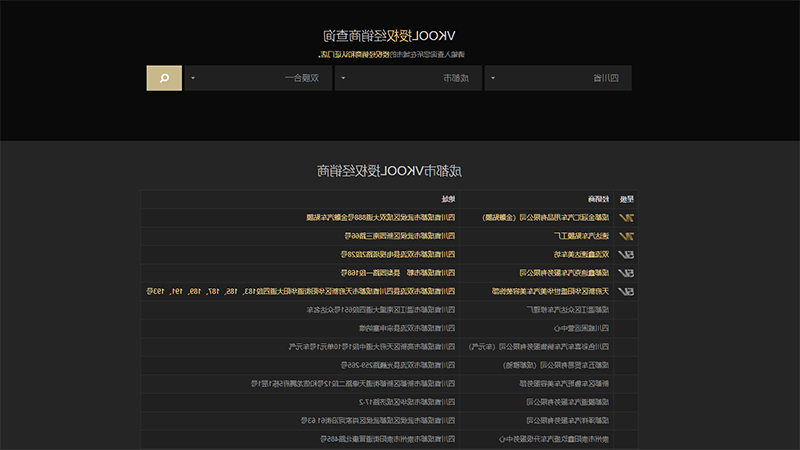Open the last visible dealer name in the table
The height and width of the screenshot is (450, 800).
tap(554, 439)
